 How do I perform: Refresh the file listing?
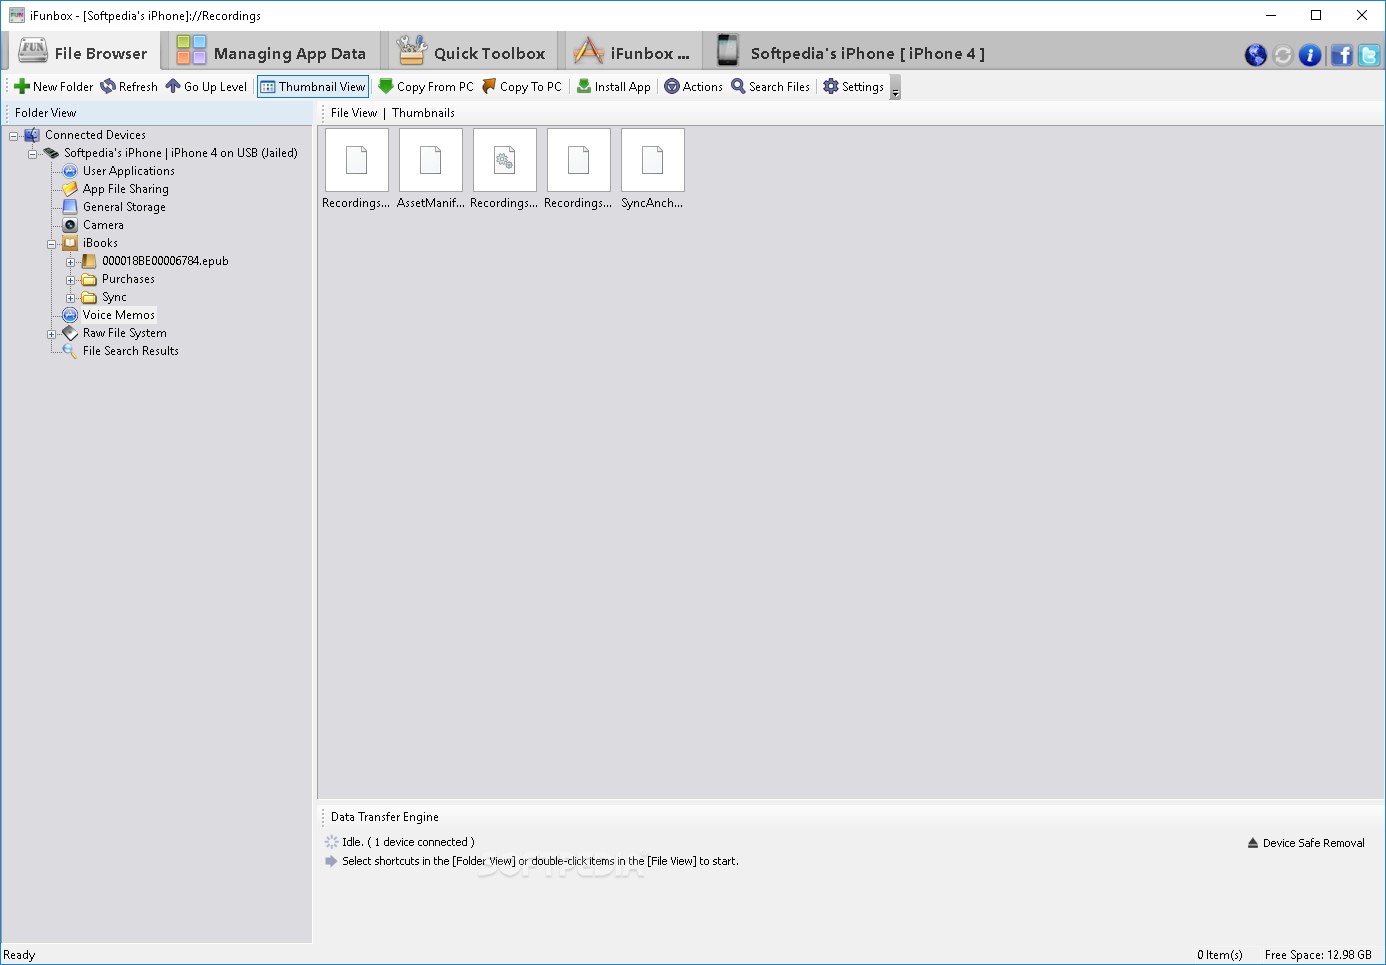click(x=129, y=87)
